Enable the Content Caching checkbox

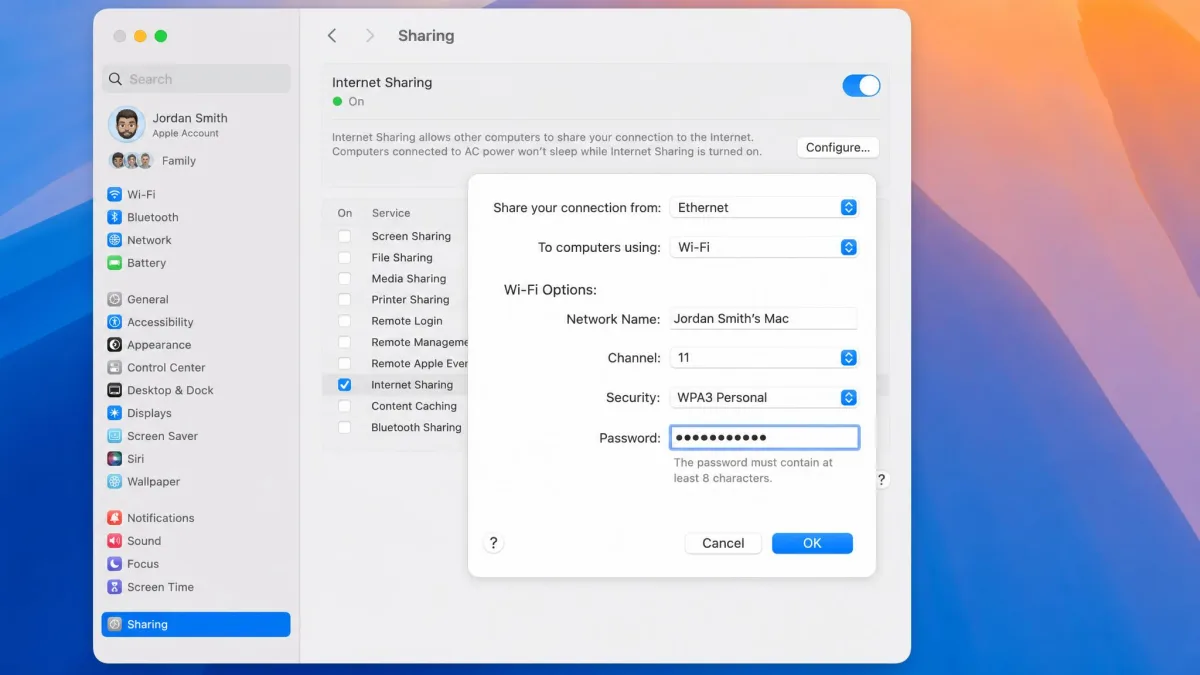345,406
